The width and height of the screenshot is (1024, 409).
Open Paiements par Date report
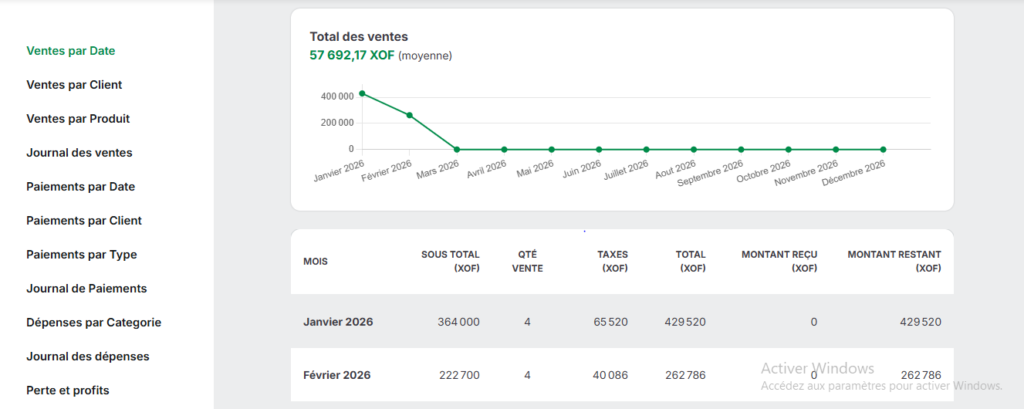[80, 186]
